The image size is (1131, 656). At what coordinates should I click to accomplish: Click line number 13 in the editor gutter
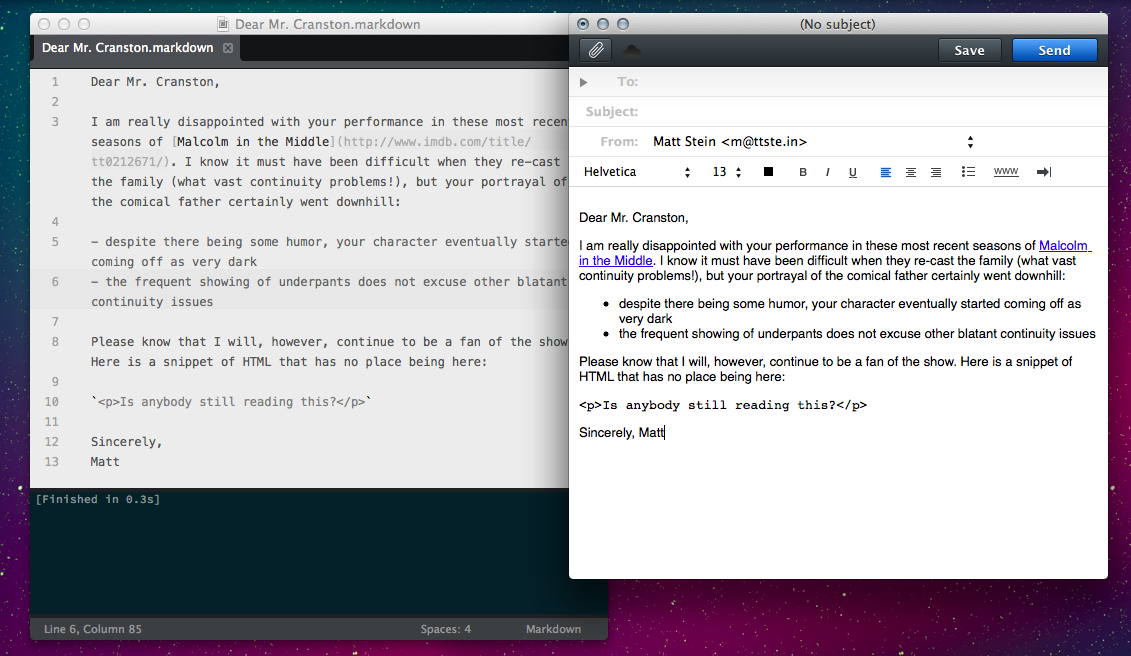pyautogui.click(x=51, y=461)
